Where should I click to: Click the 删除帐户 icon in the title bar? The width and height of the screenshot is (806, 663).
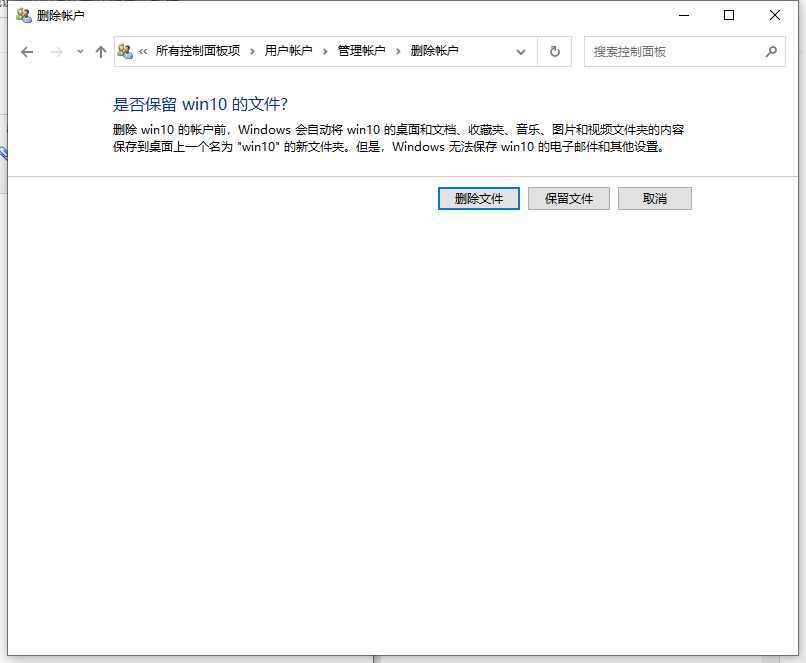pyautogui.click(x=23, y=15)
